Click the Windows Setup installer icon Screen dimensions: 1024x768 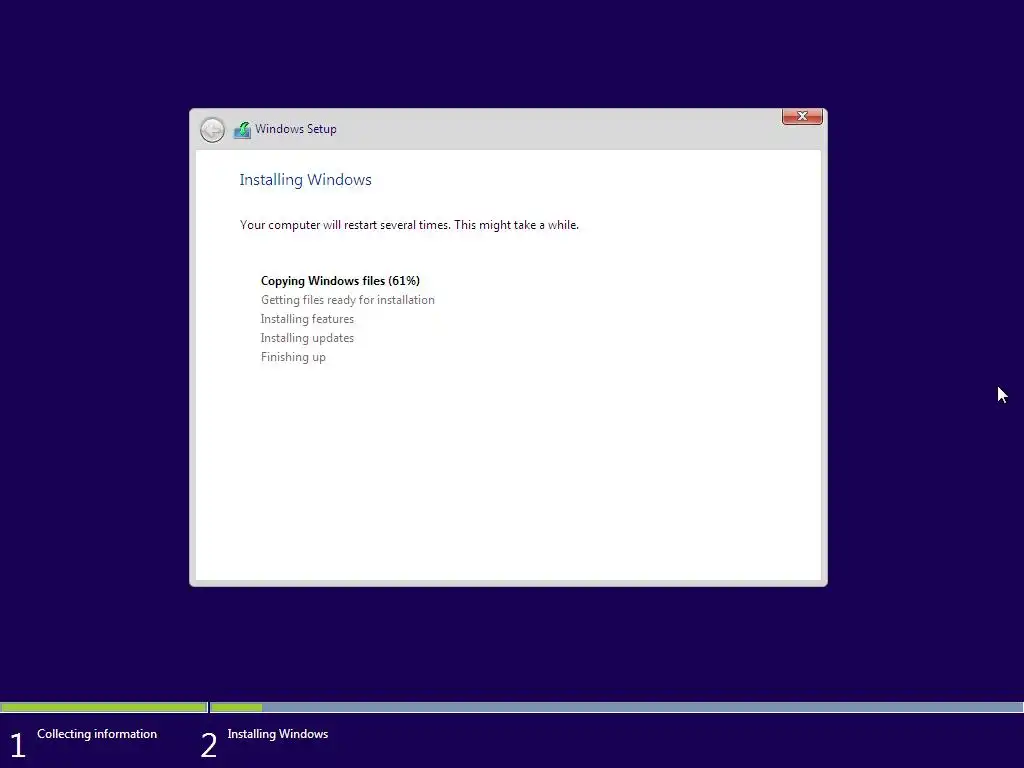[242, 130]
